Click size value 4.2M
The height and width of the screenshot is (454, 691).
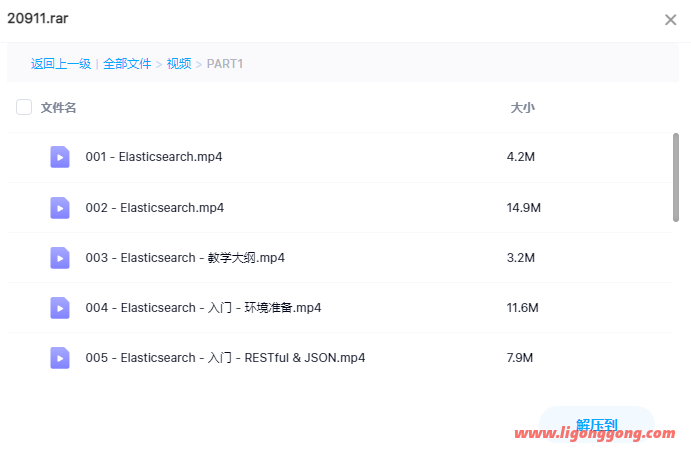pyautogui.click(x=520, y=157)
